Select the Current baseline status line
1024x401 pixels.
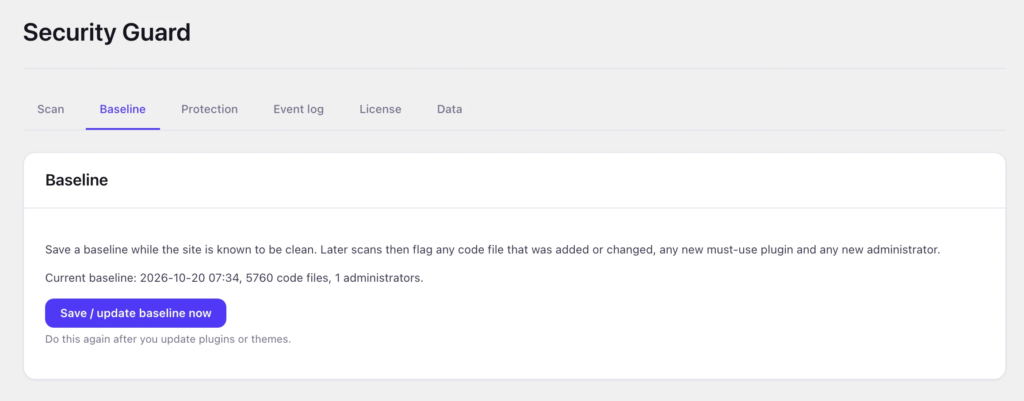pos(234,278)
